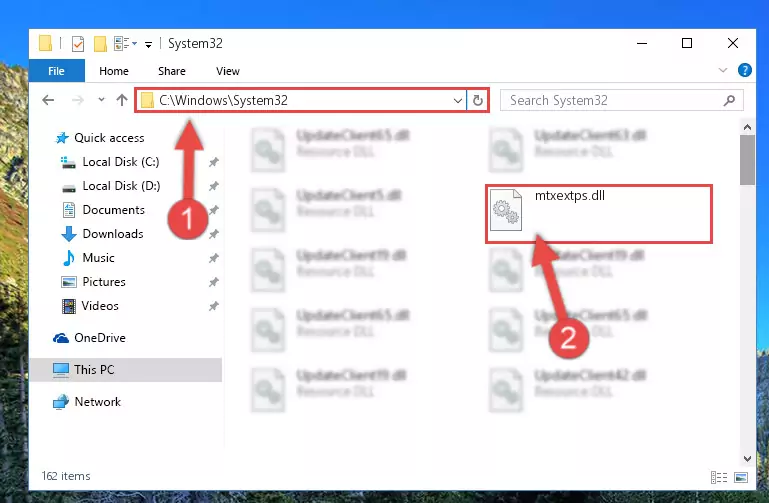This screenshot has width=769, height=503.
Task: Click the pin icon next to Videos
Action: click(x=213, y=306)
